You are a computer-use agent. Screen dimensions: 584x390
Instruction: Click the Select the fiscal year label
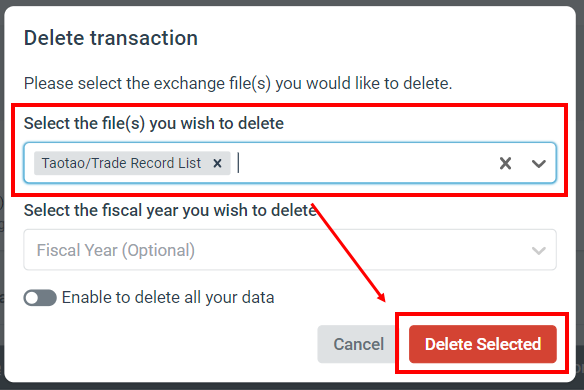171,210
